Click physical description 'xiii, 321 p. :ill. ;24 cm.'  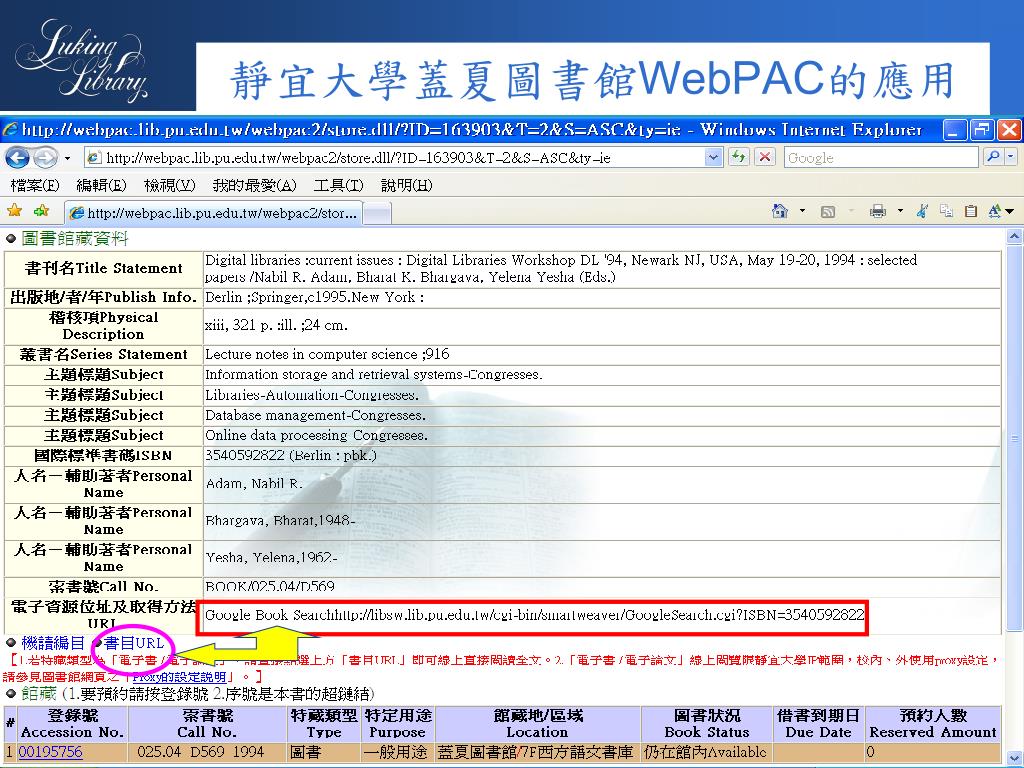pos(276,325)
